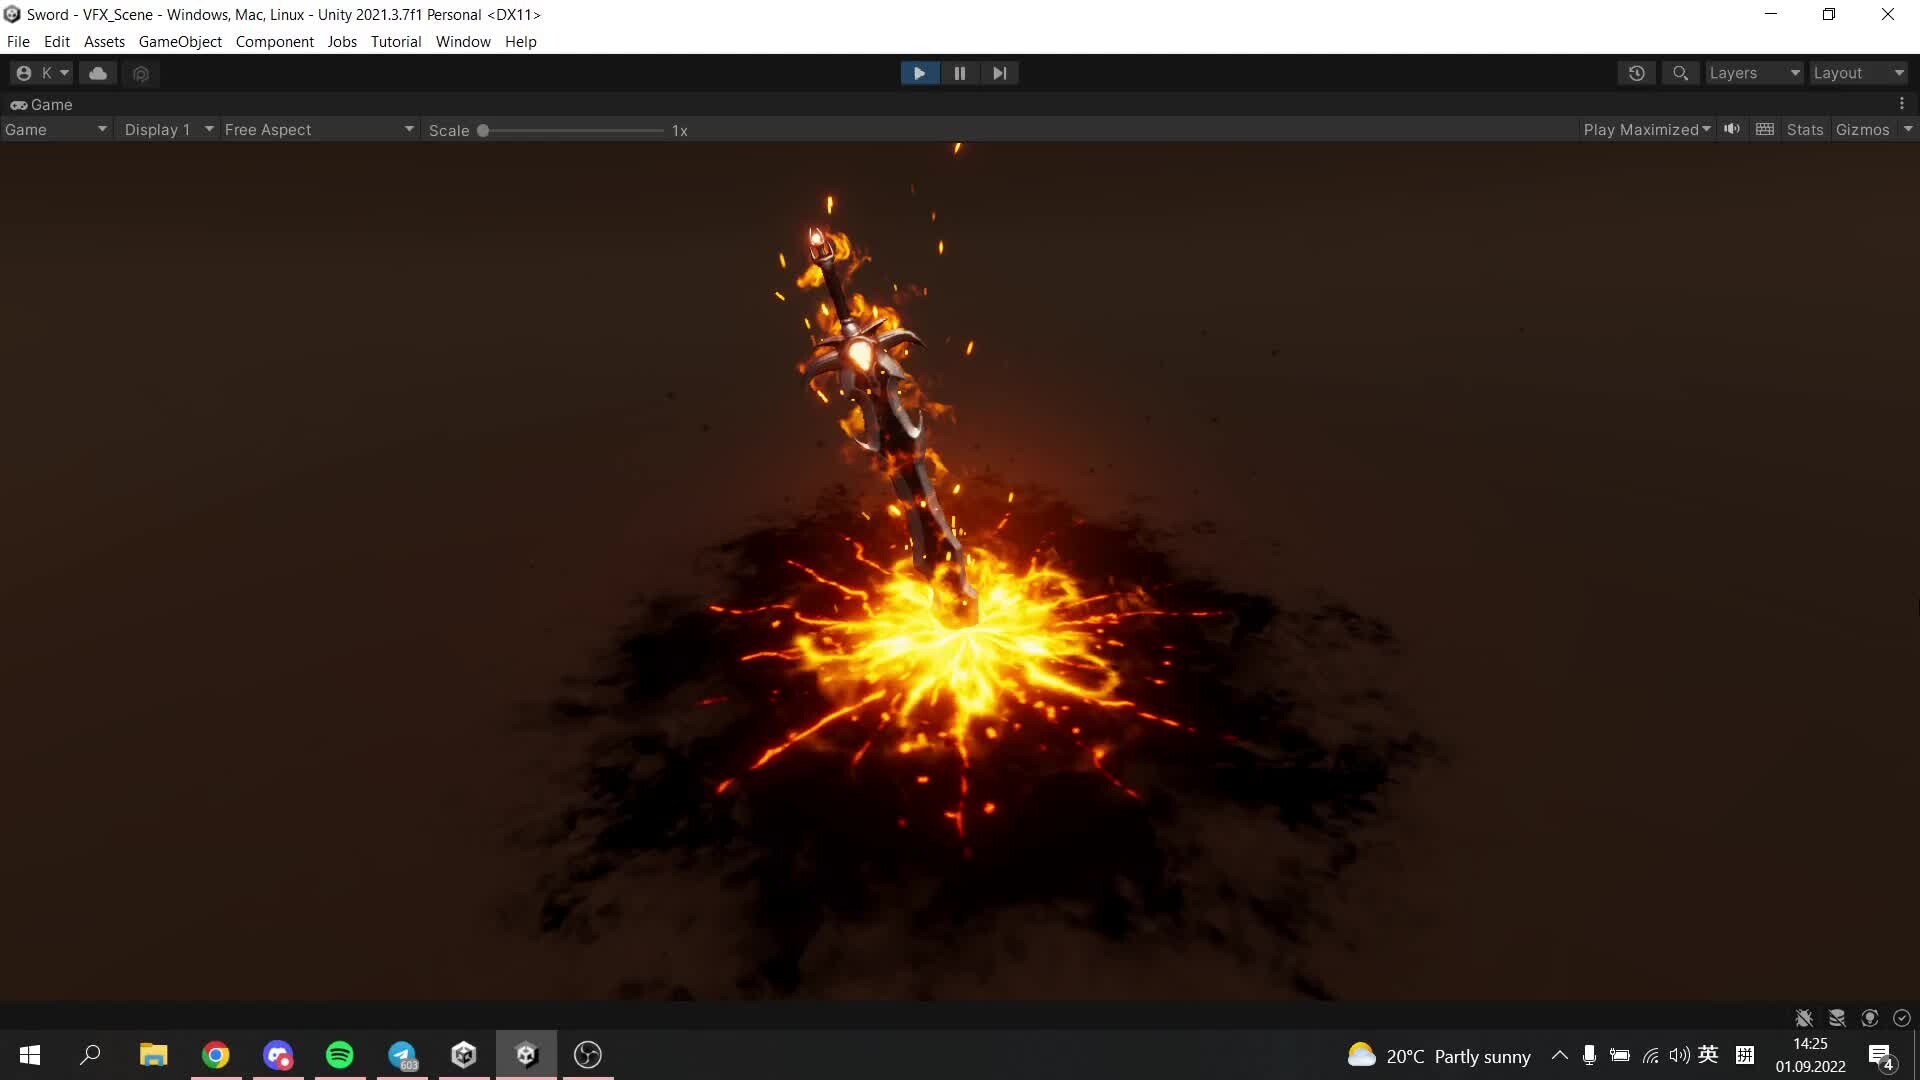The width and height of the screenshot is (1920, 1080).
Task: Click the Unity cloud services icon
Action: coord(97,73)
